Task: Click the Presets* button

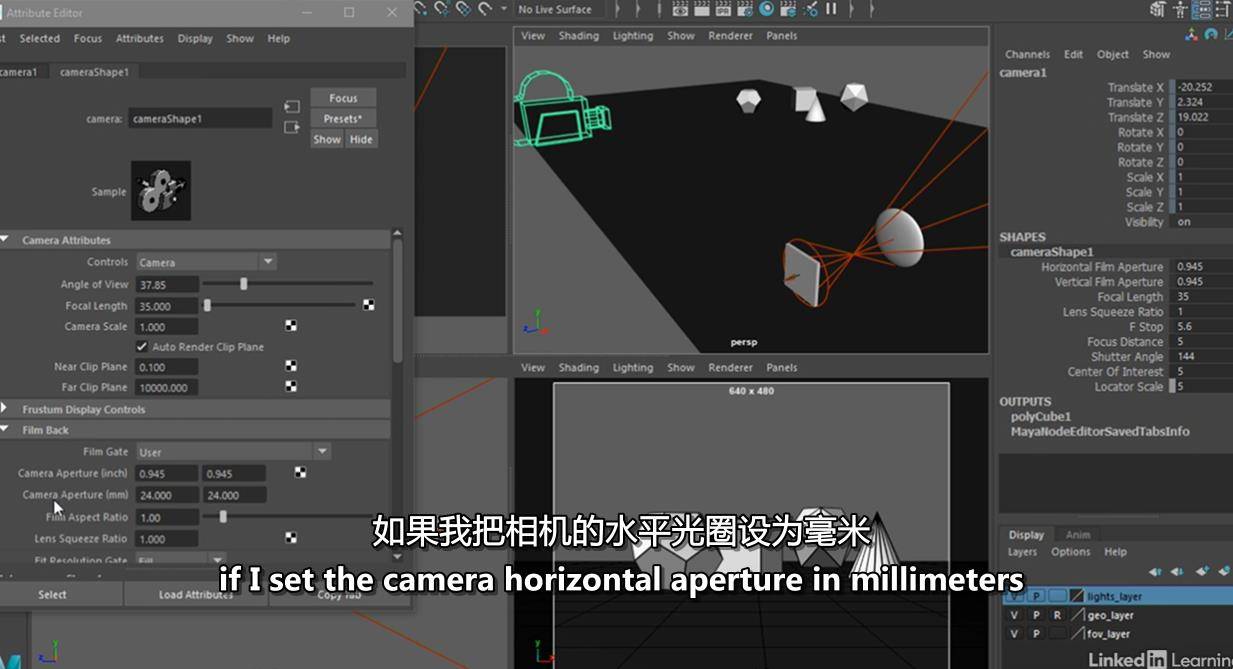Action: point(343,118)
